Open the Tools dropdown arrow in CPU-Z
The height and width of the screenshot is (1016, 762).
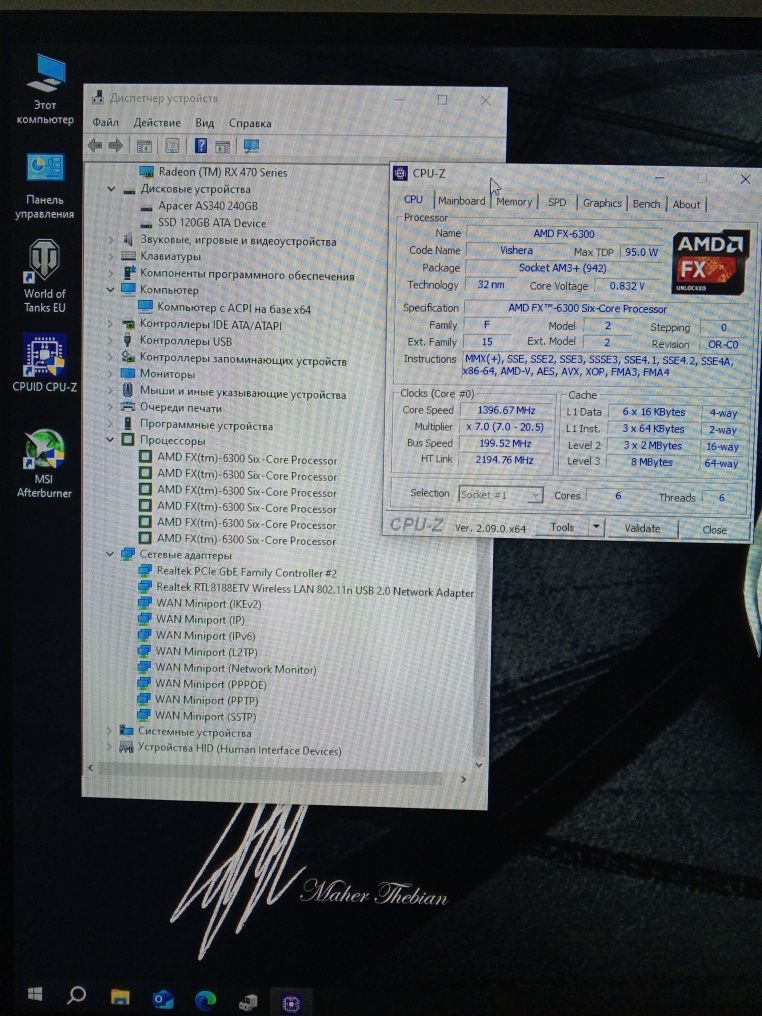click(x=596, y=527)
